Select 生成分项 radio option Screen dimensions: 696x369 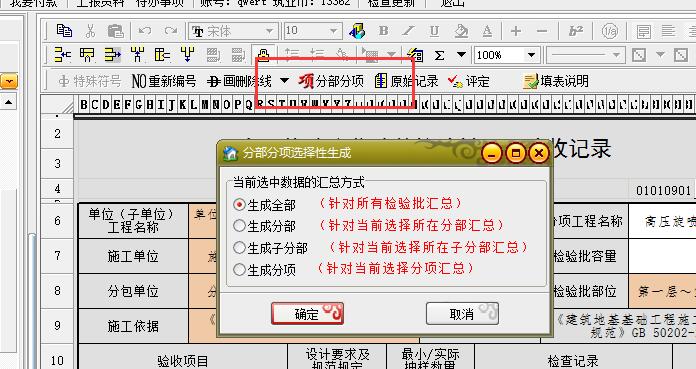239,269
